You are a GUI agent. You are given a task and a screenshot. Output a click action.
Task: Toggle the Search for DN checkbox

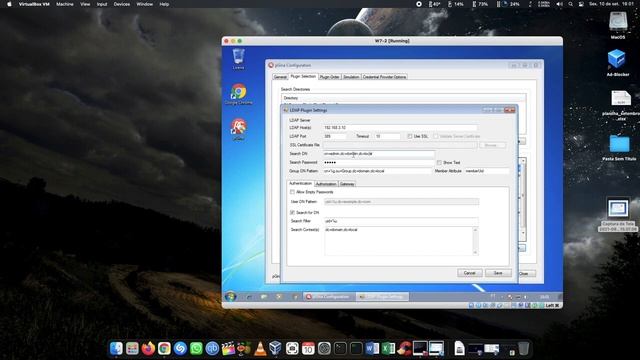[292, 213]
